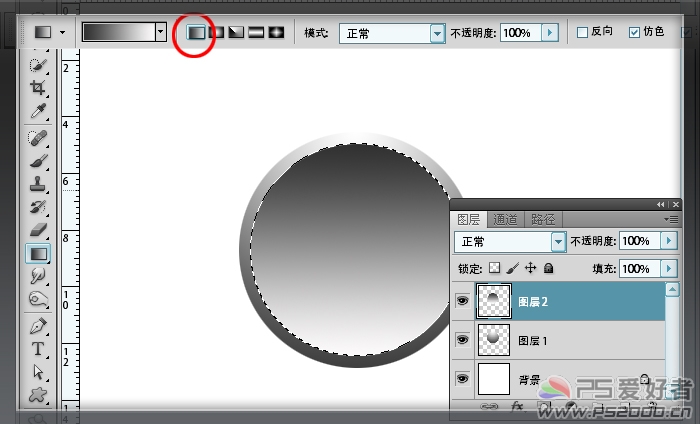This screenshot has width=700, height=424.
Task: Choose the Path Selection tool
Action: click(38, 371)
